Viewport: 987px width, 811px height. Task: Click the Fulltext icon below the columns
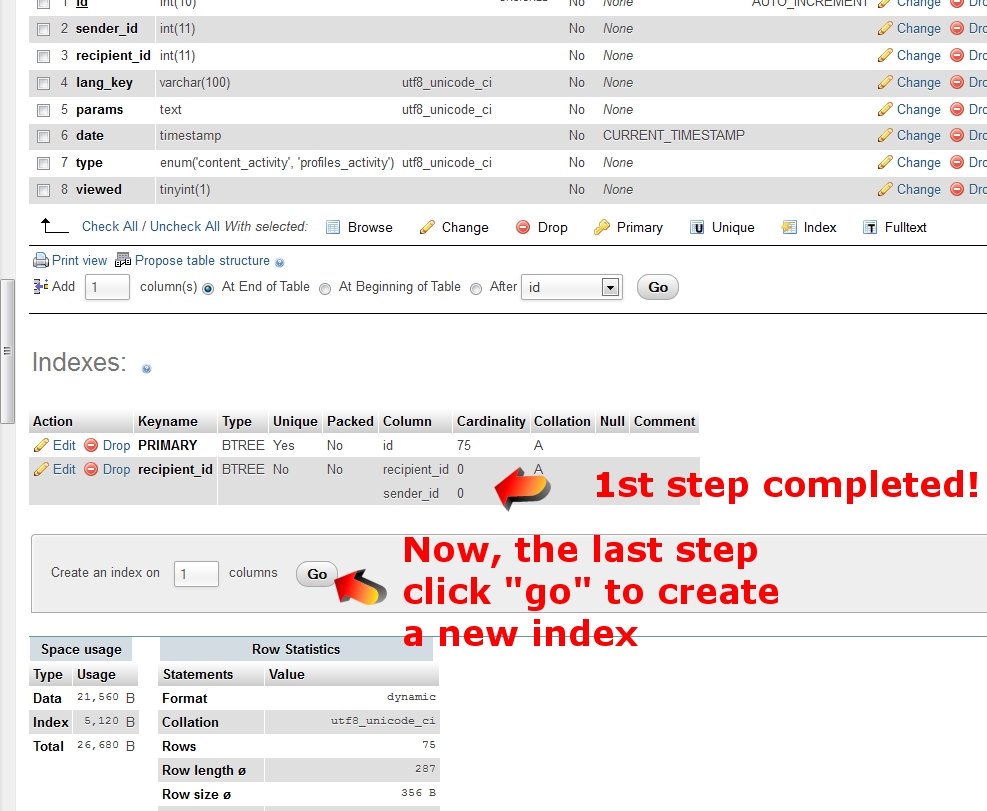(x=870, y=227)
